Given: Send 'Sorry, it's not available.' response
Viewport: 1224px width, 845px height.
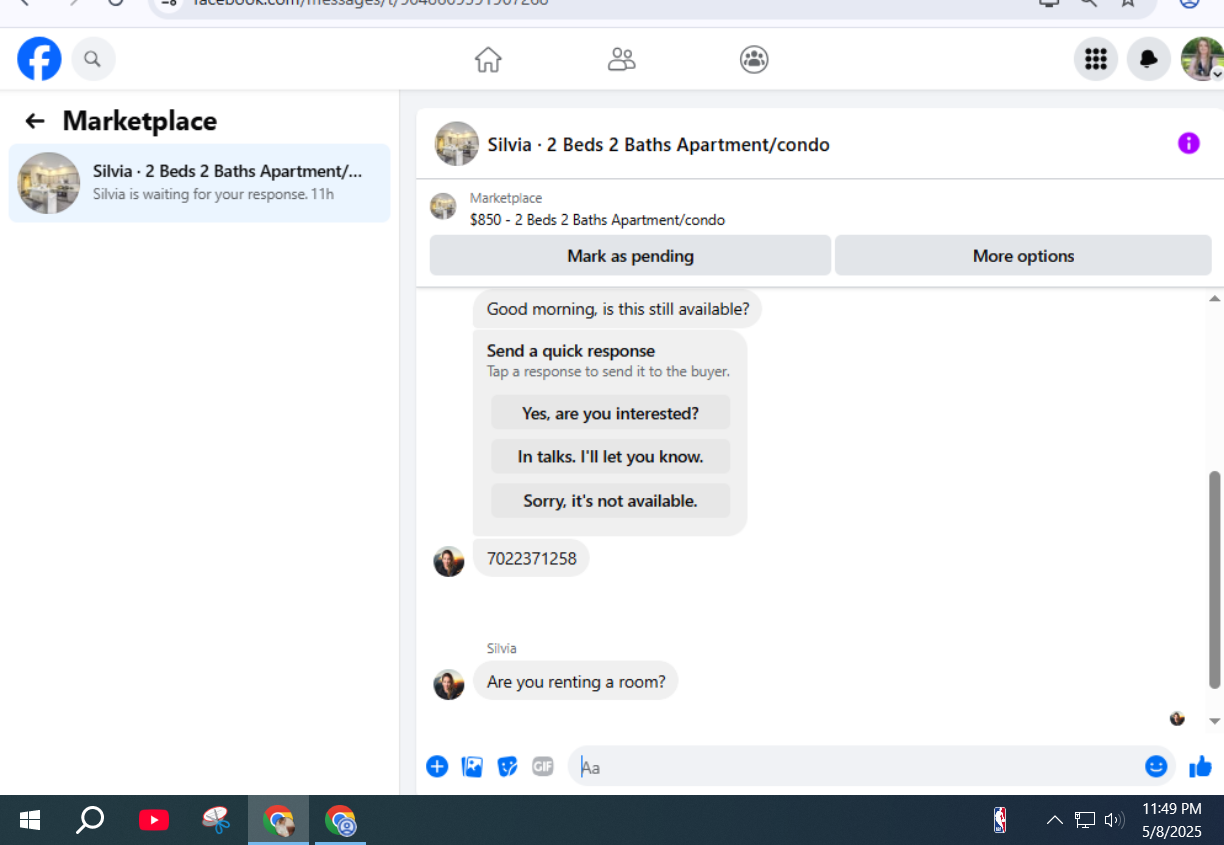Looking at the screenshot, I should (610, 501).
